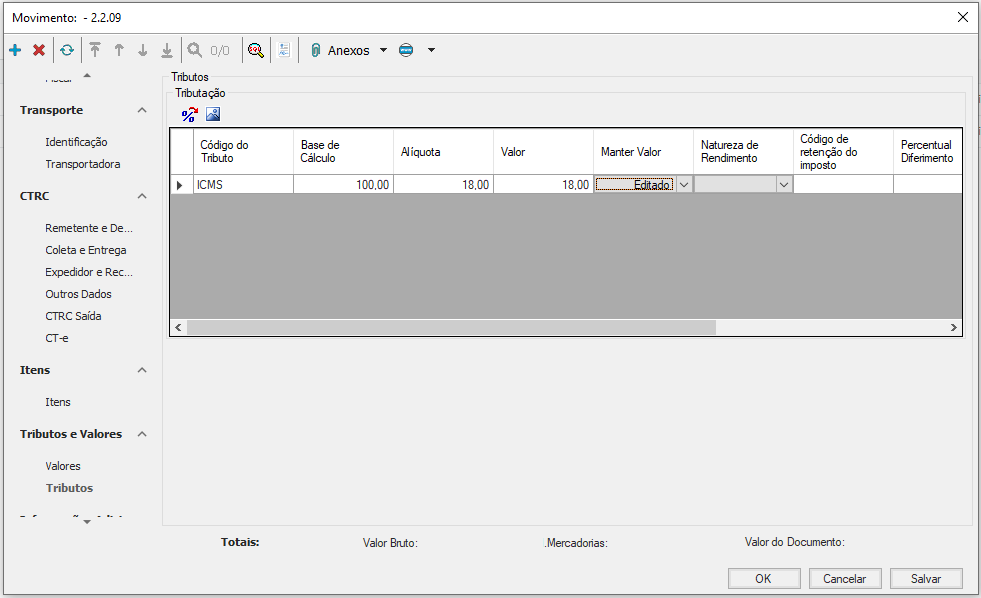Click the picture icon under Tributação
981x598 pixels.
(213, 114)
